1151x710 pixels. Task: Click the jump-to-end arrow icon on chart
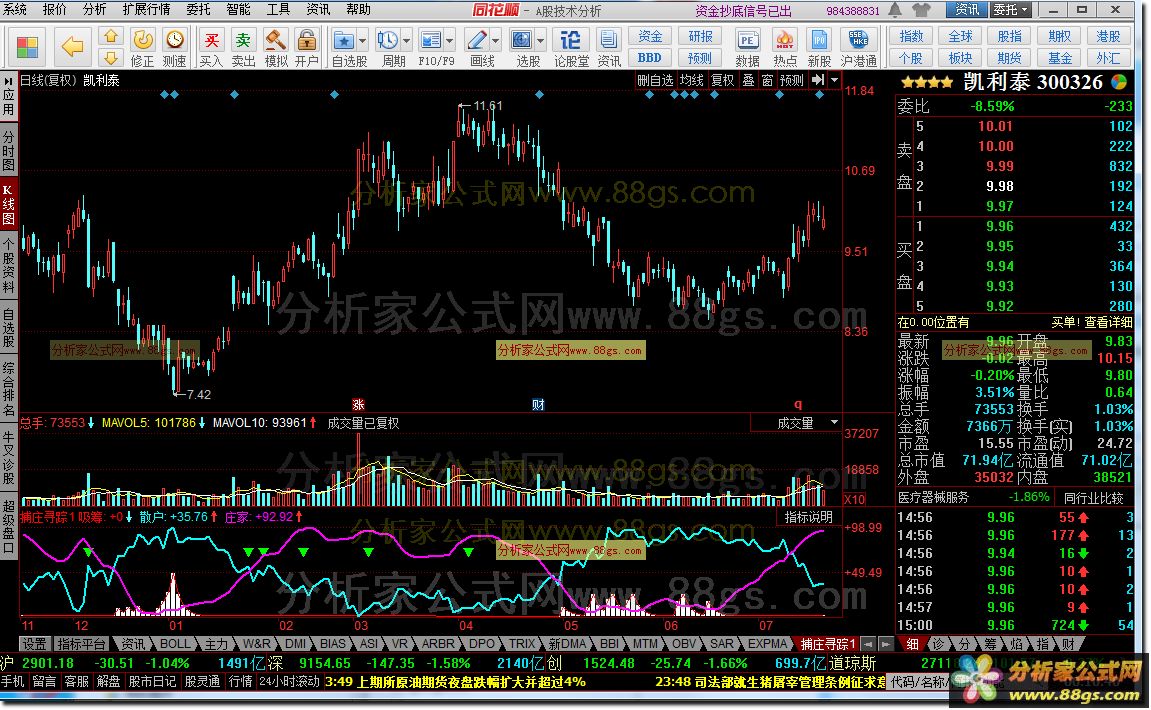[x=818, y=79]
